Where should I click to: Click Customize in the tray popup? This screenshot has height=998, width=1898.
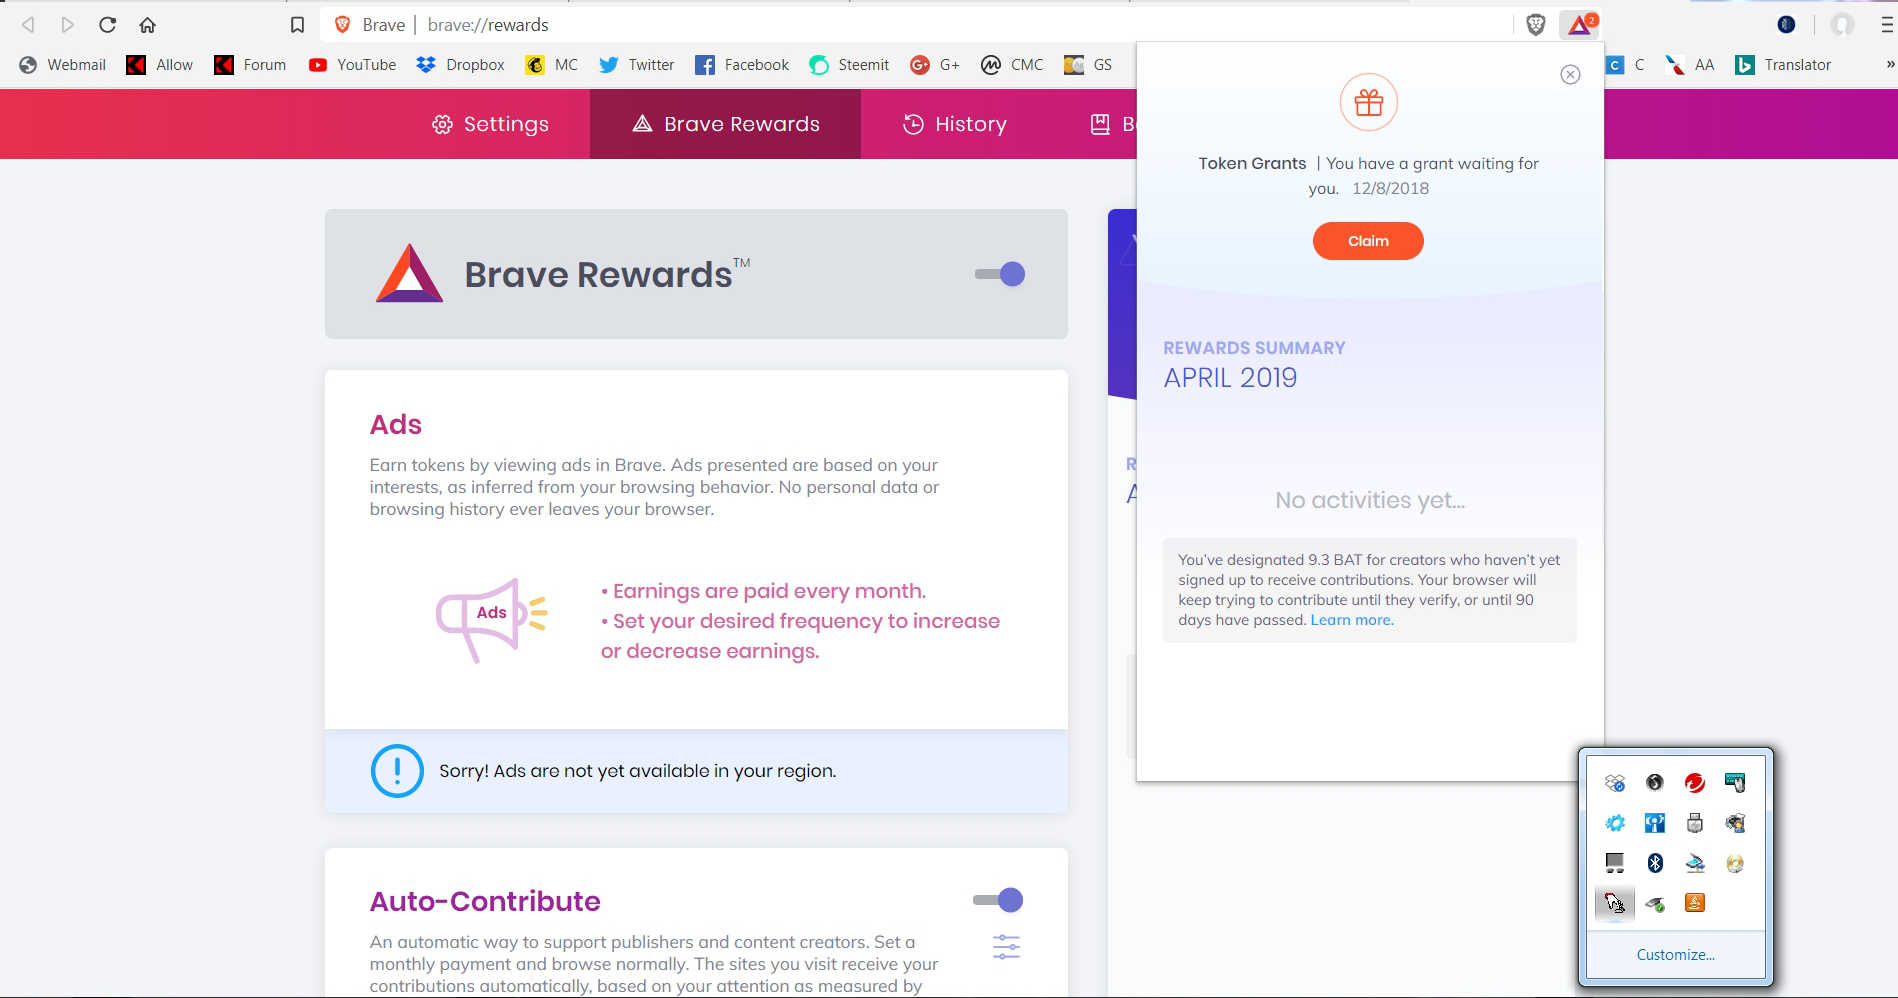tap(1675, 955)
